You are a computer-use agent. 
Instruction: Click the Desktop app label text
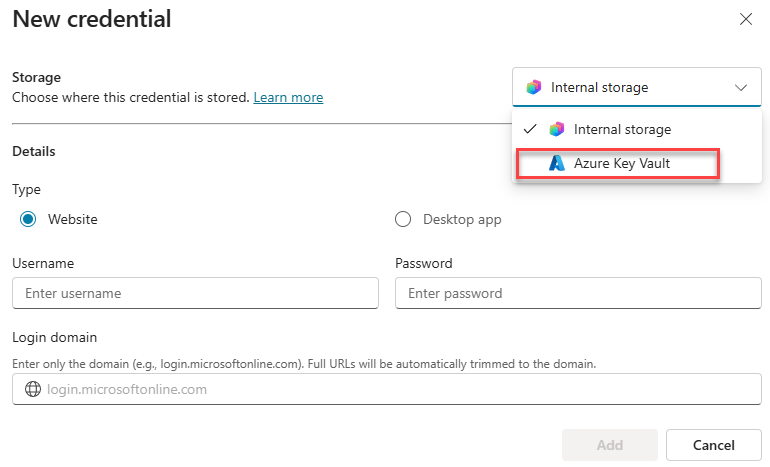[462, 219]
